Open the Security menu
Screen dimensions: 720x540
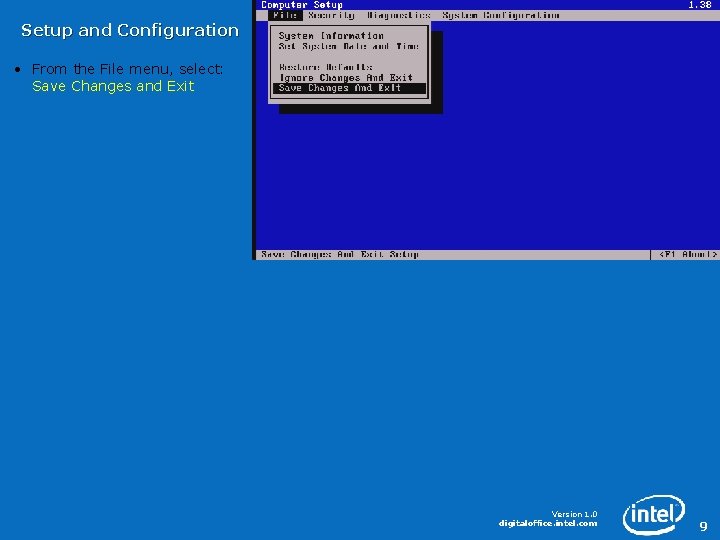pyautogui.click(x=331, y=15)
